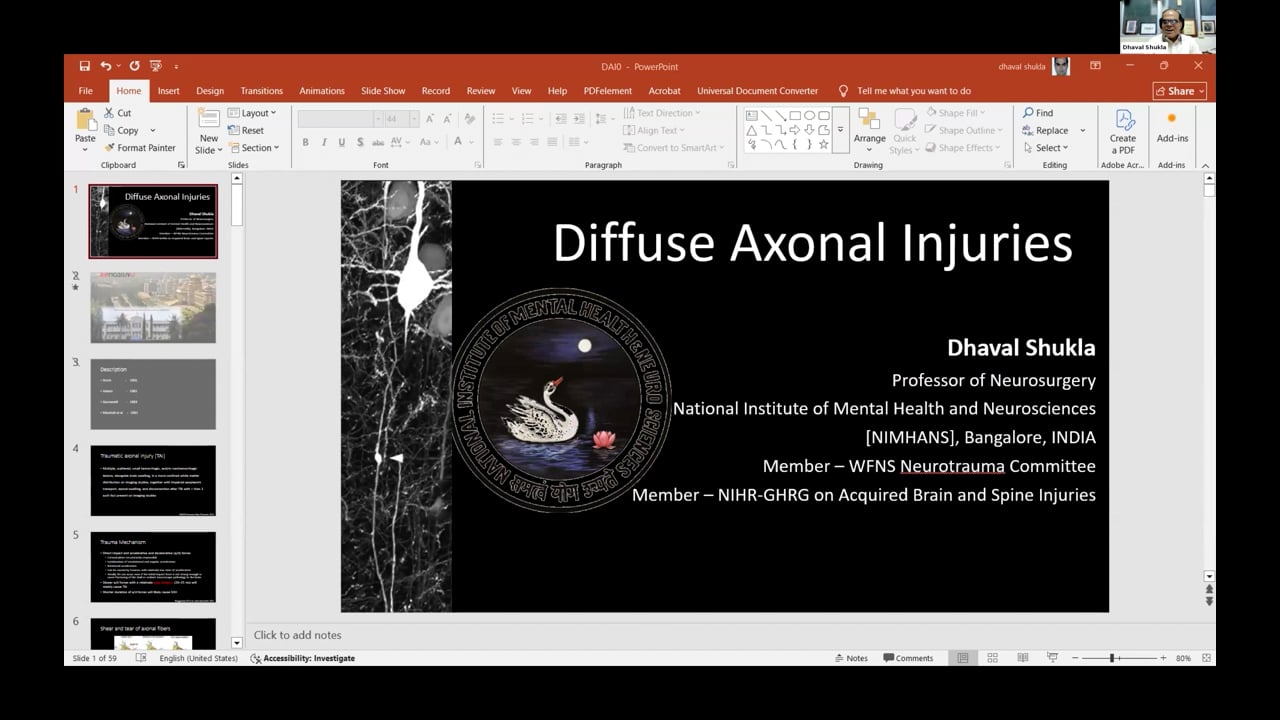Open Arrange dropdown menu
Viewport: 1280px width, 720px height.
click(x=869, y=131)
